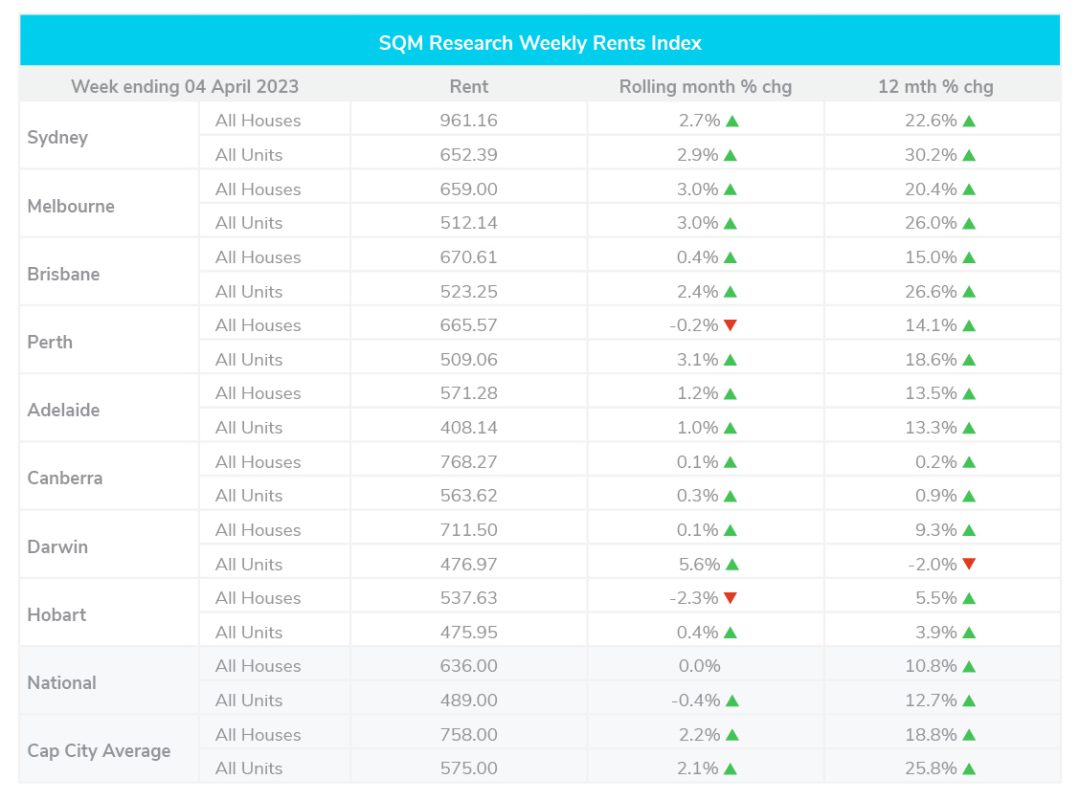
Task: Select the Melbourne row label
Action: 71,206
